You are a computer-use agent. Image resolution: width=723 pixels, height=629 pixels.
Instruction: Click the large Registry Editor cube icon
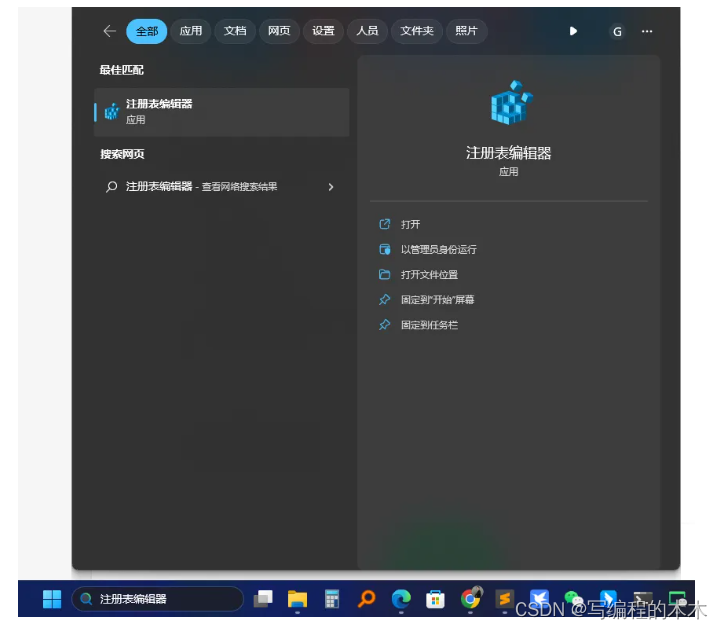point(511,102)
